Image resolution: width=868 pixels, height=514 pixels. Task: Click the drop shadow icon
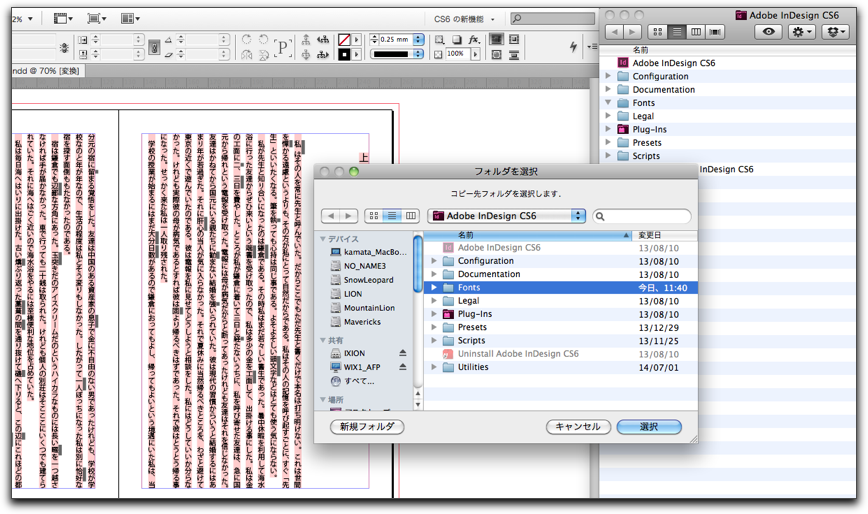457,40
